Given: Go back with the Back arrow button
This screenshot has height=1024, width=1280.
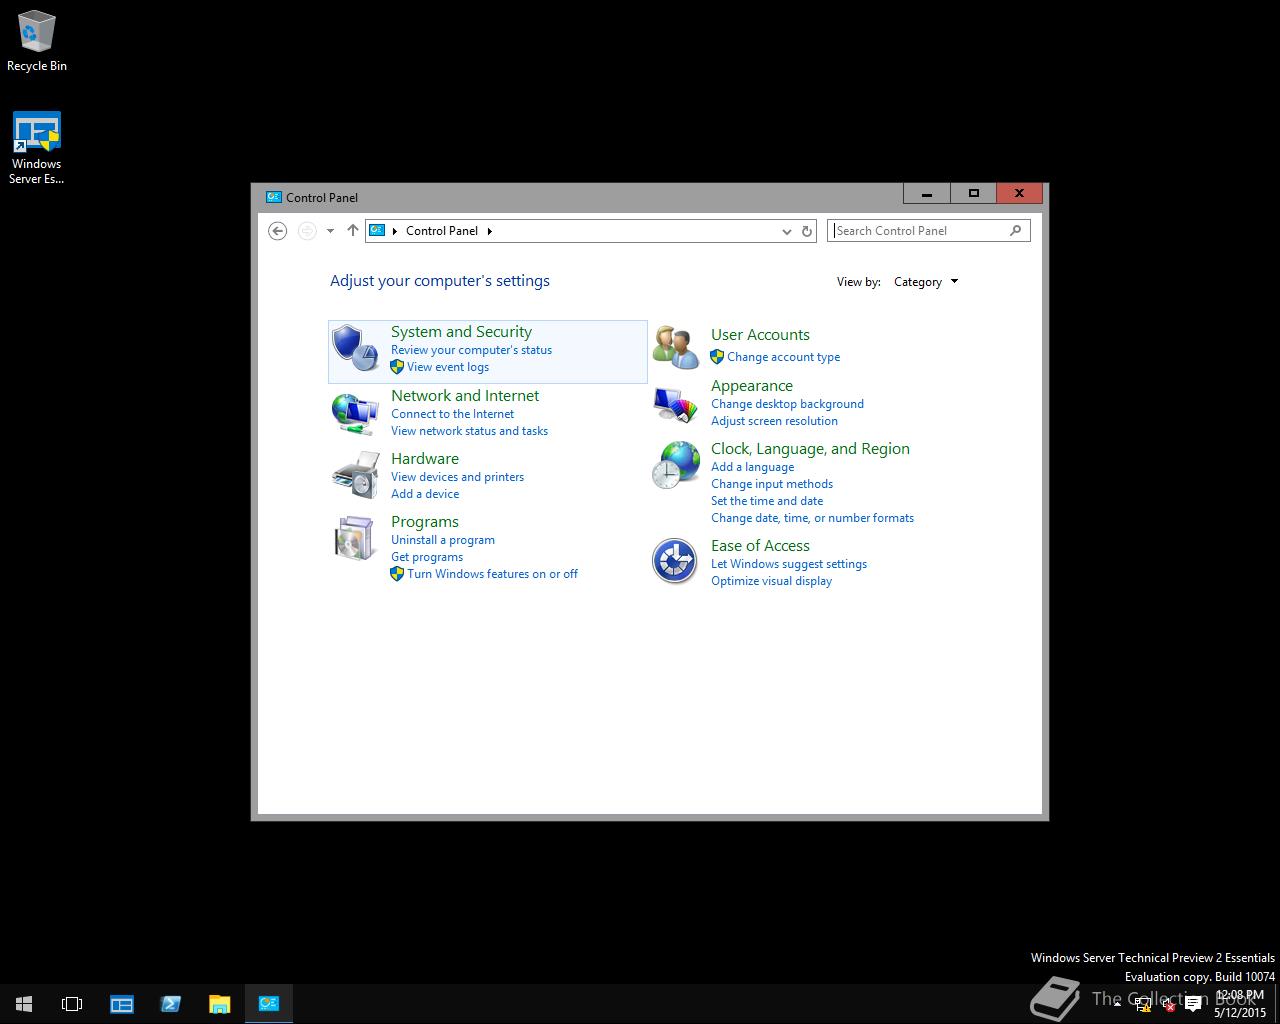Looking at the screenshot, I should (278, 231).
